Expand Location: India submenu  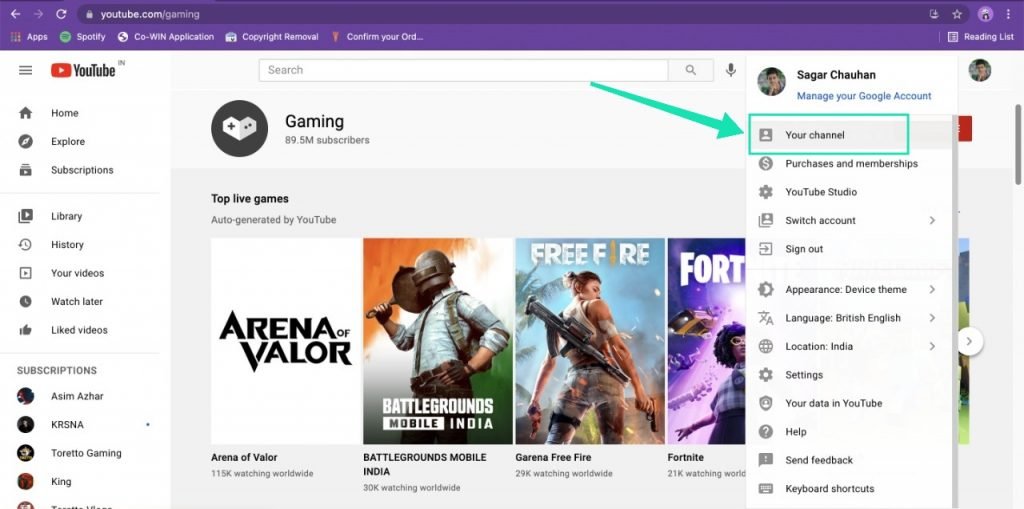(x=932, y=346)
